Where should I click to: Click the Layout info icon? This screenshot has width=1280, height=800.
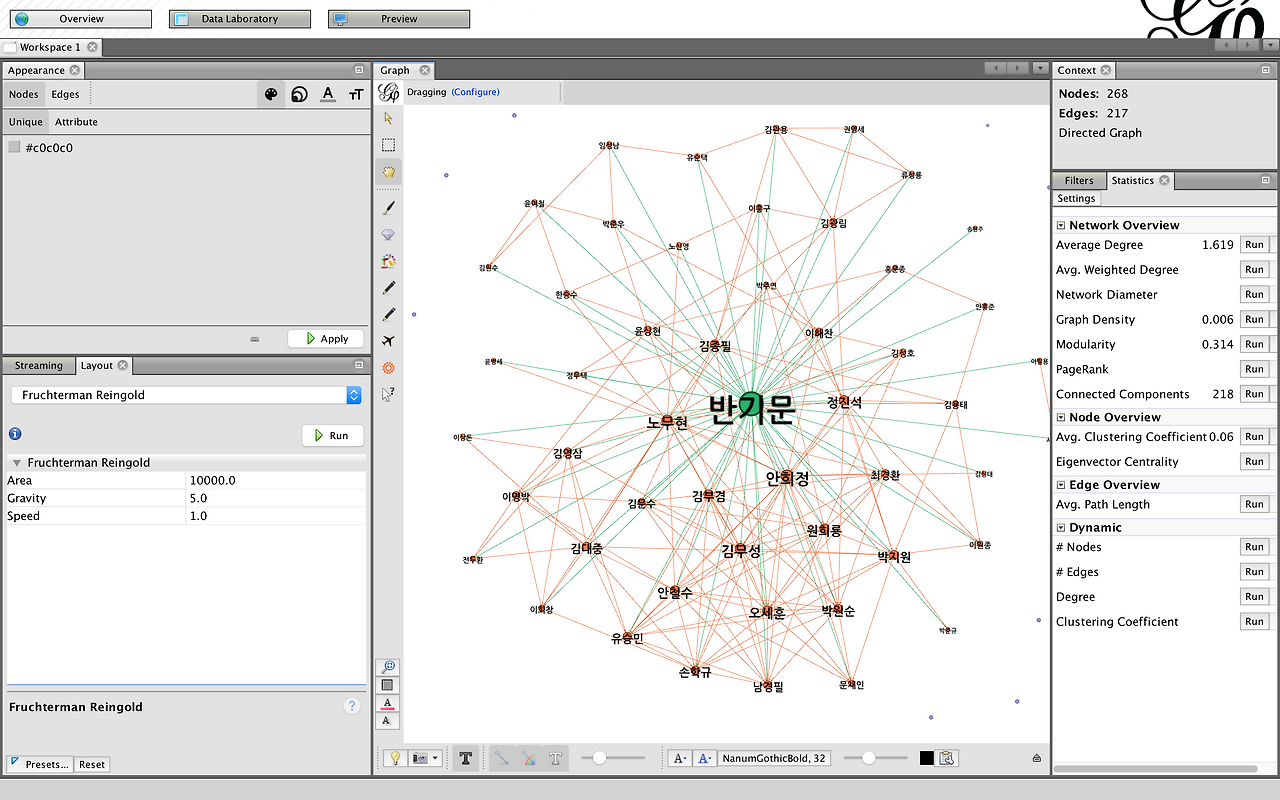(15, 434)
